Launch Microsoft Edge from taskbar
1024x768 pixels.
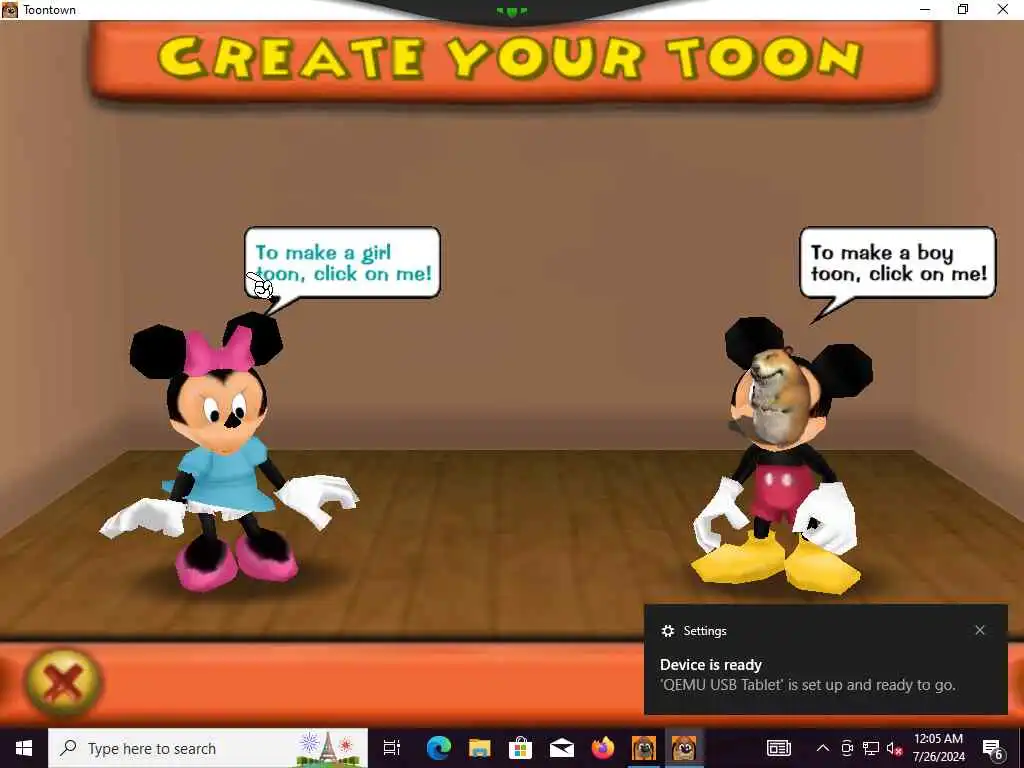tap(439, 748)
